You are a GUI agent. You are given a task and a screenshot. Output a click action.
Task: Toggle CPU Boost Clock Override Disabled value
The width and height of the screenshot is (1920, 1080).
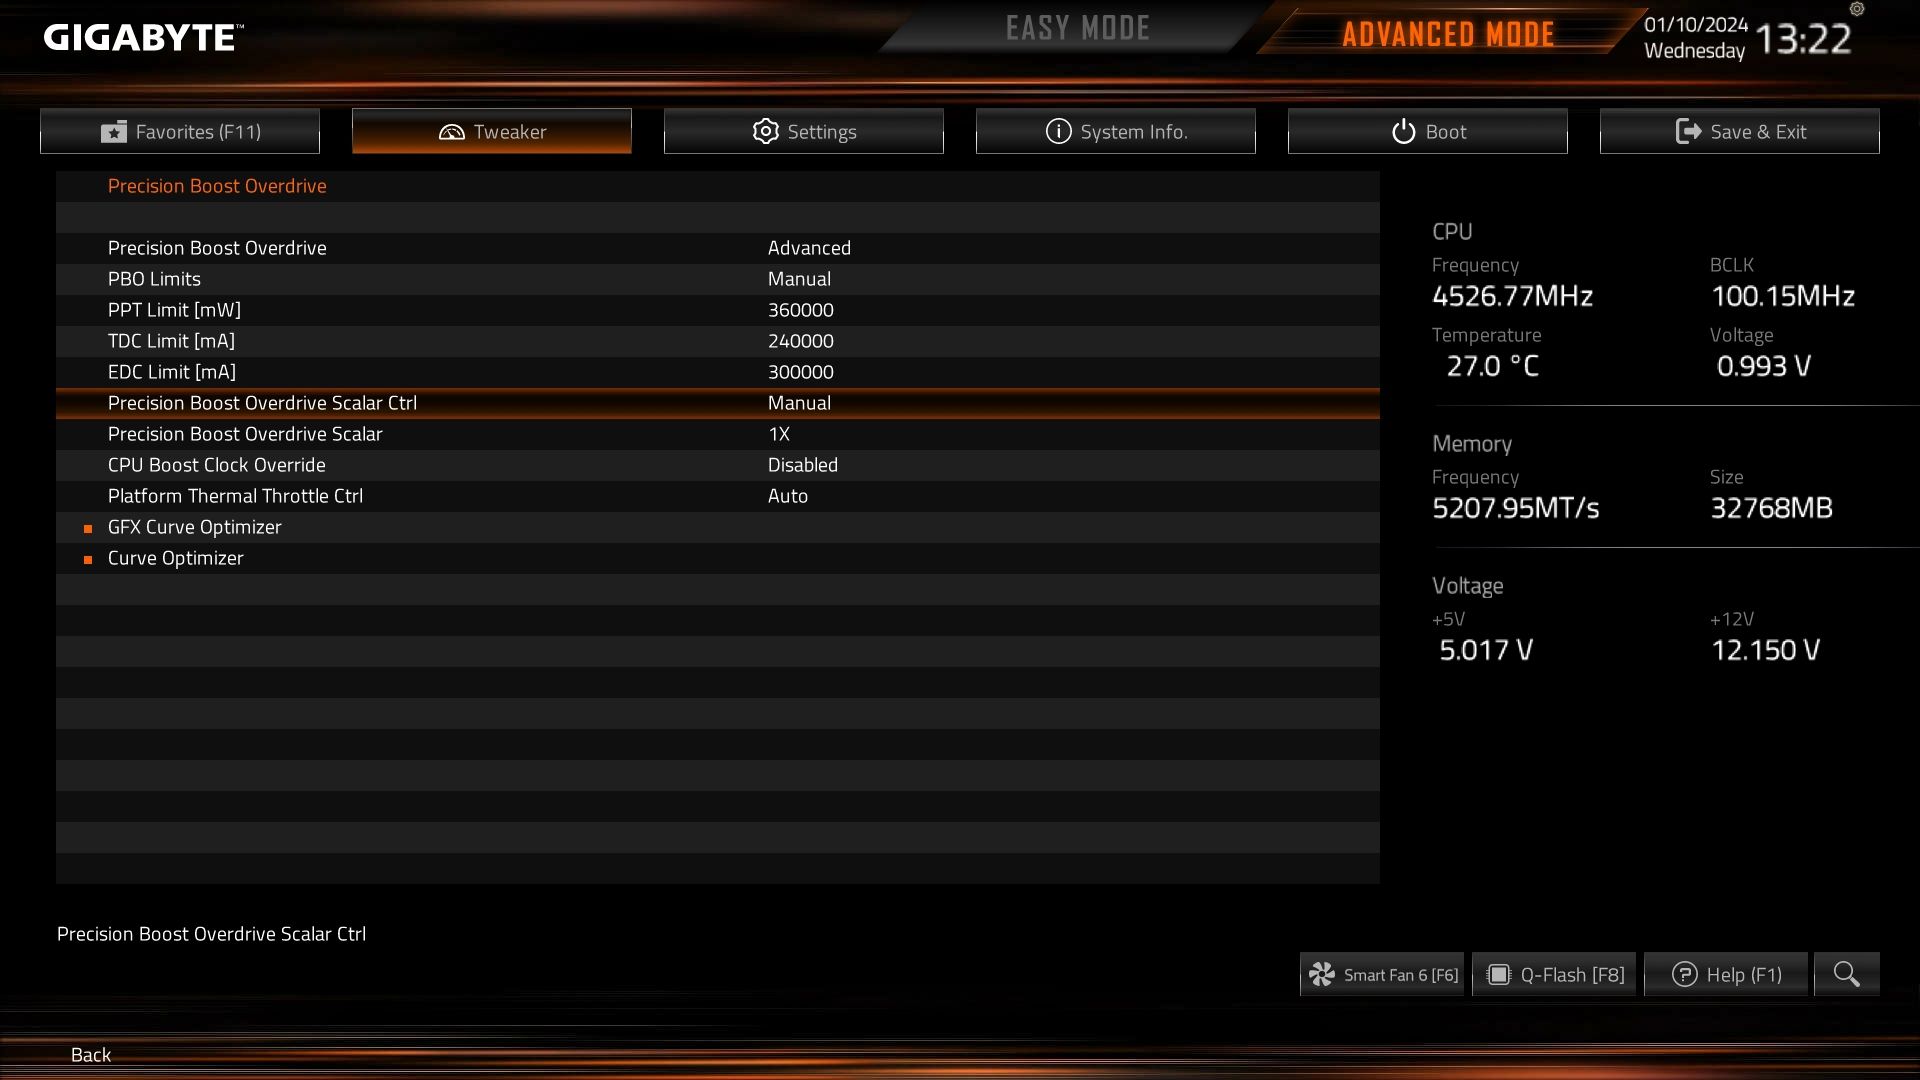click(803, 465)
